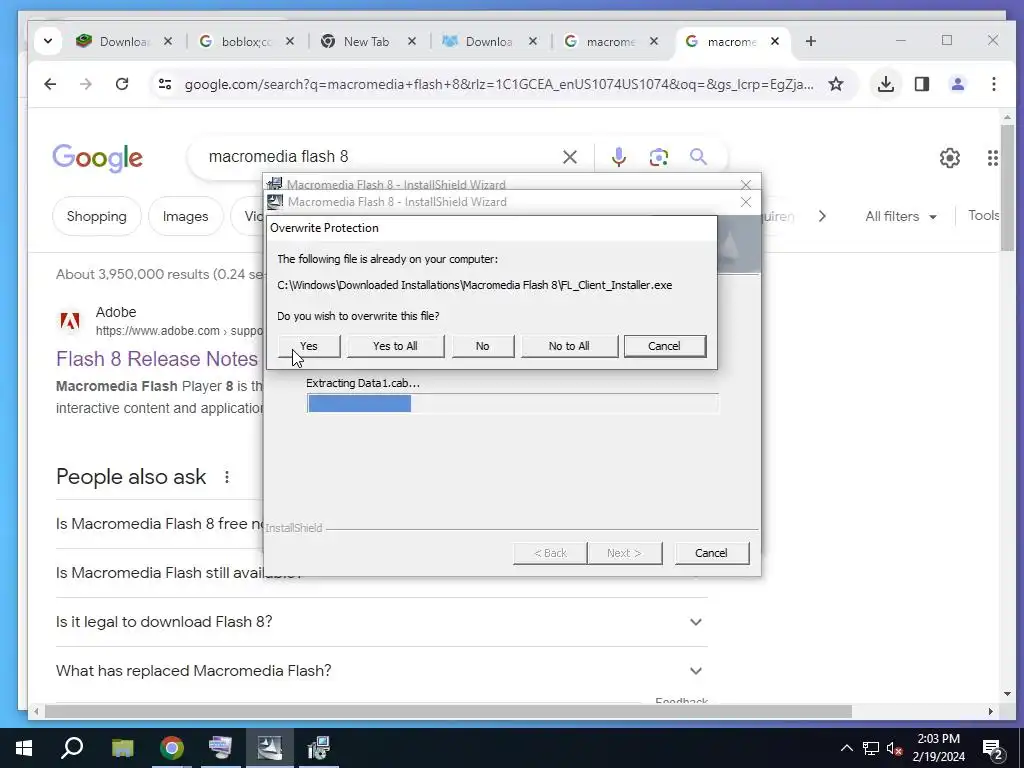Open the clock and date

pos(938,748)
